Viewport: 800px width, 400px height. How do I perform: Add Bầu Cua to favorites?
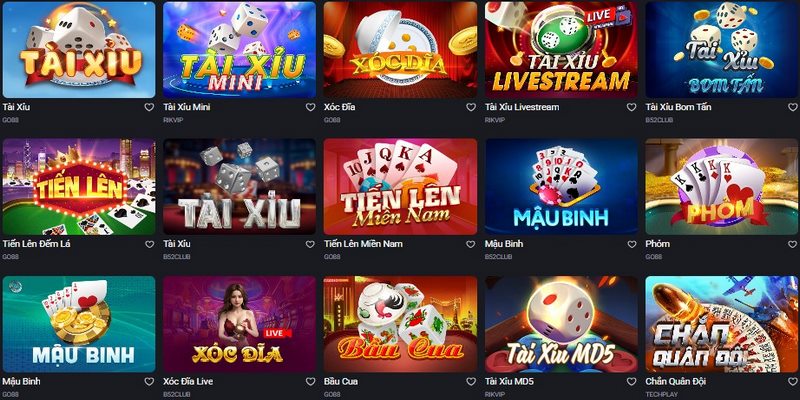pos(471,382)
